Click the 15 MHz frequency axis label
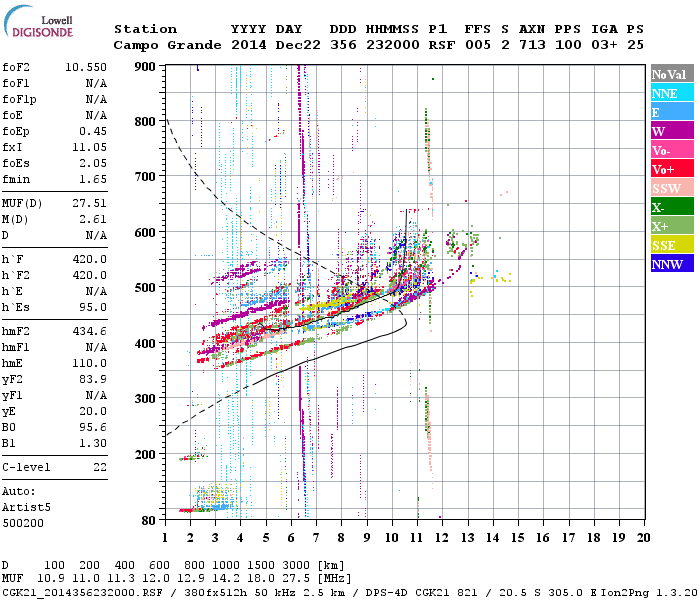700x600 pixels. tap(517, 538)
